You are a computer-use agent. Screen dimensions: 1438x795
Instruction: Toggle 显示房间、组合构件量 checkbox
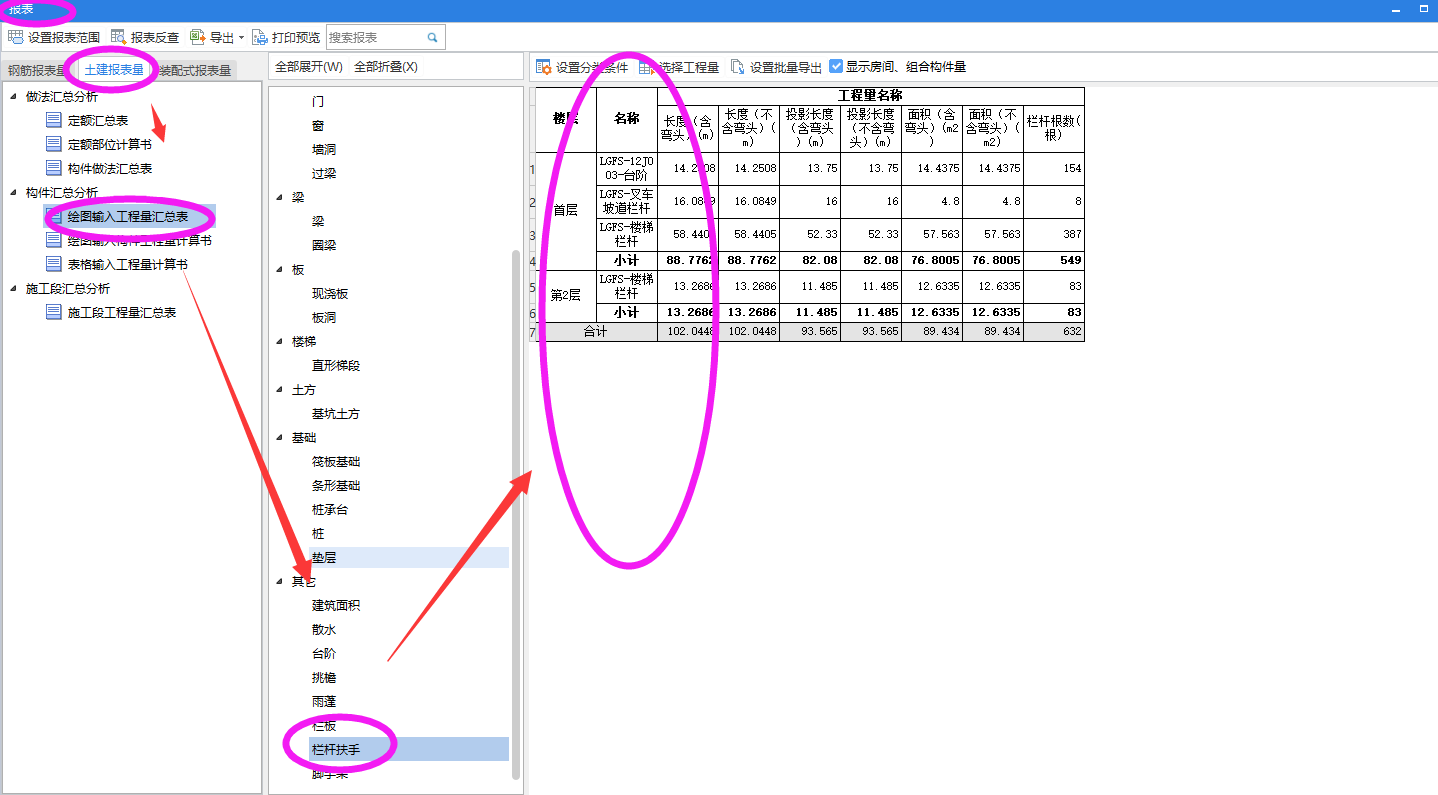[x=836, y=67]
